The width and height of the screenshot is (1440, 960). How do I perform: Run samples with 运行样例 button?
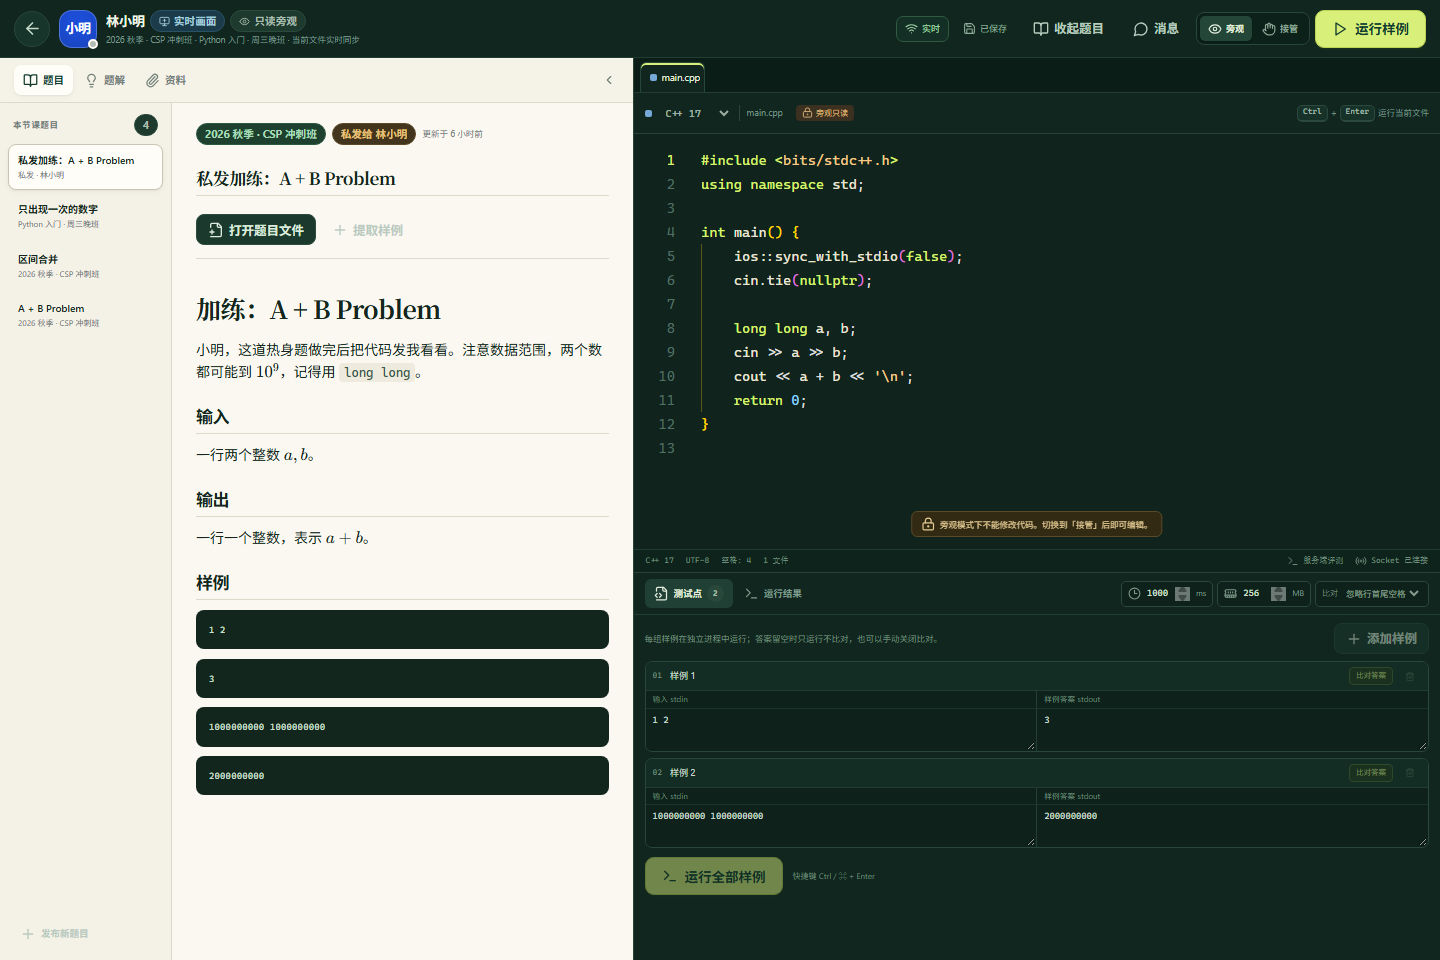[x=1370, y=29]
